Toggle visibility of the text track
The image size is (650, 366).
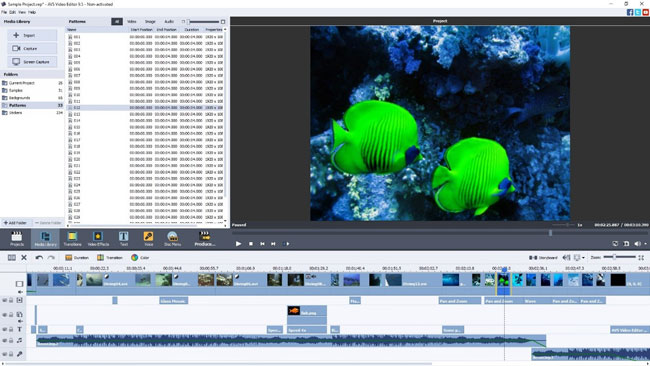point(5,330)
